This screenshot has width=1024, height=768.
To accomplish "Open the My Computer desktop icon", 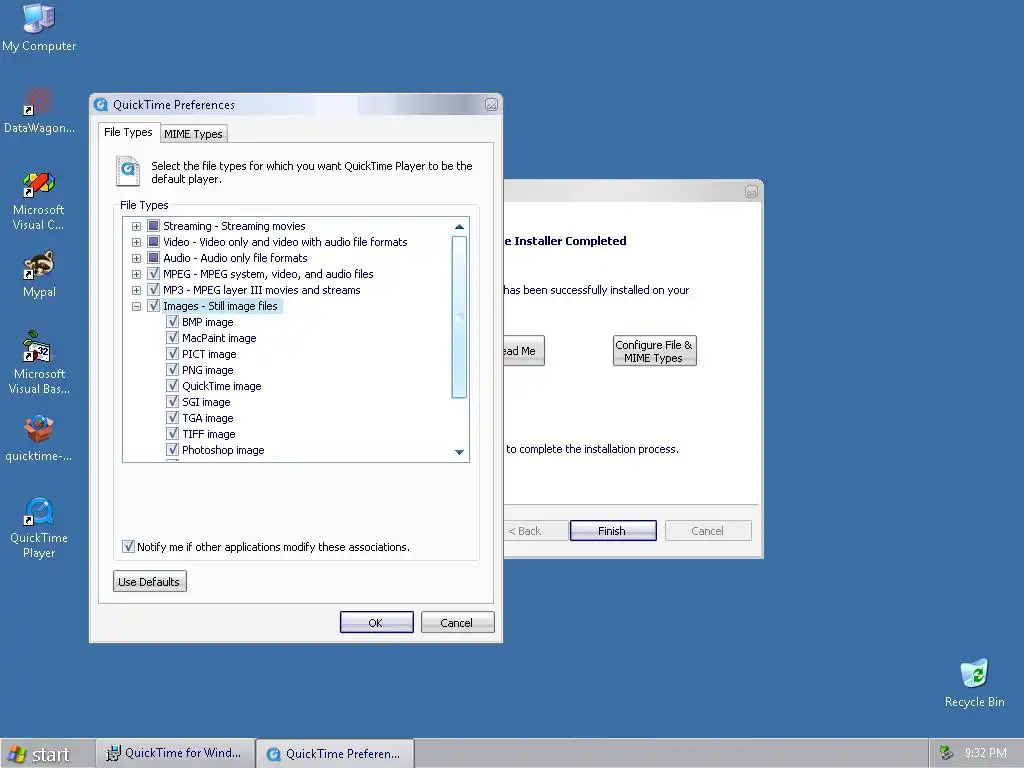I will coord(39,28).
